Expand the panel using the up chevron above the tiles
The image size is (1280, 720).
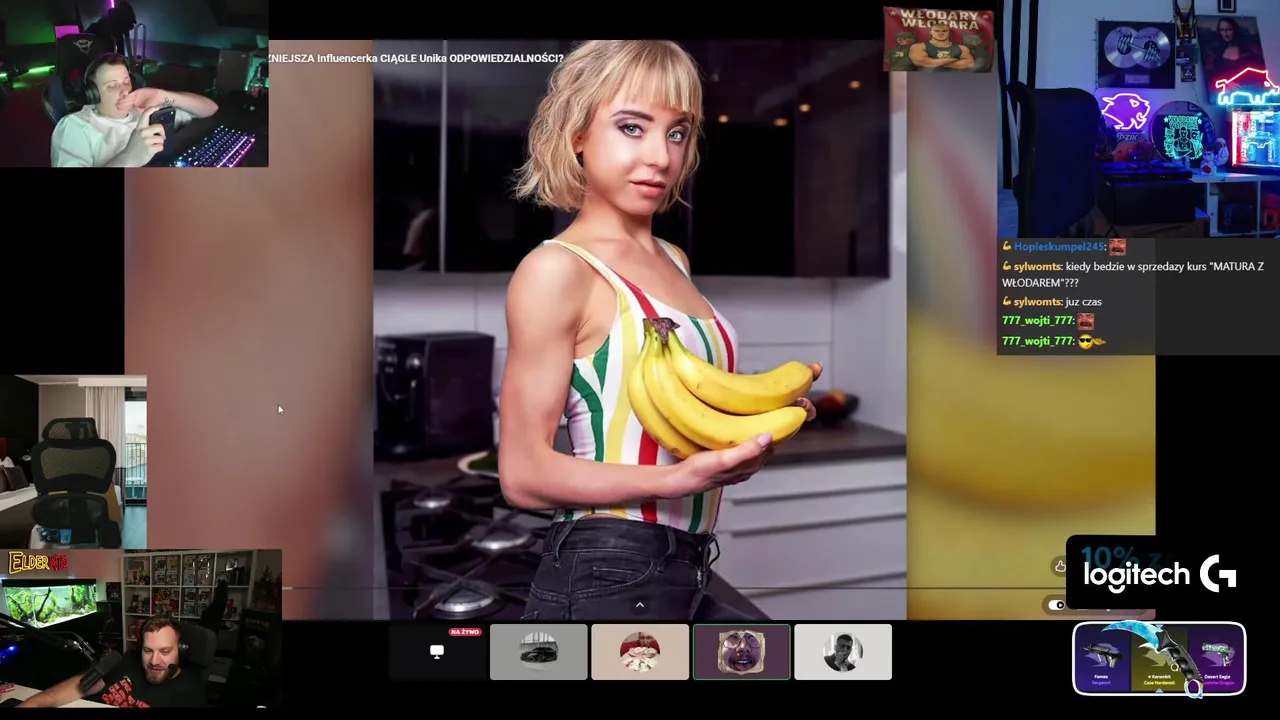tap(640, 605)
